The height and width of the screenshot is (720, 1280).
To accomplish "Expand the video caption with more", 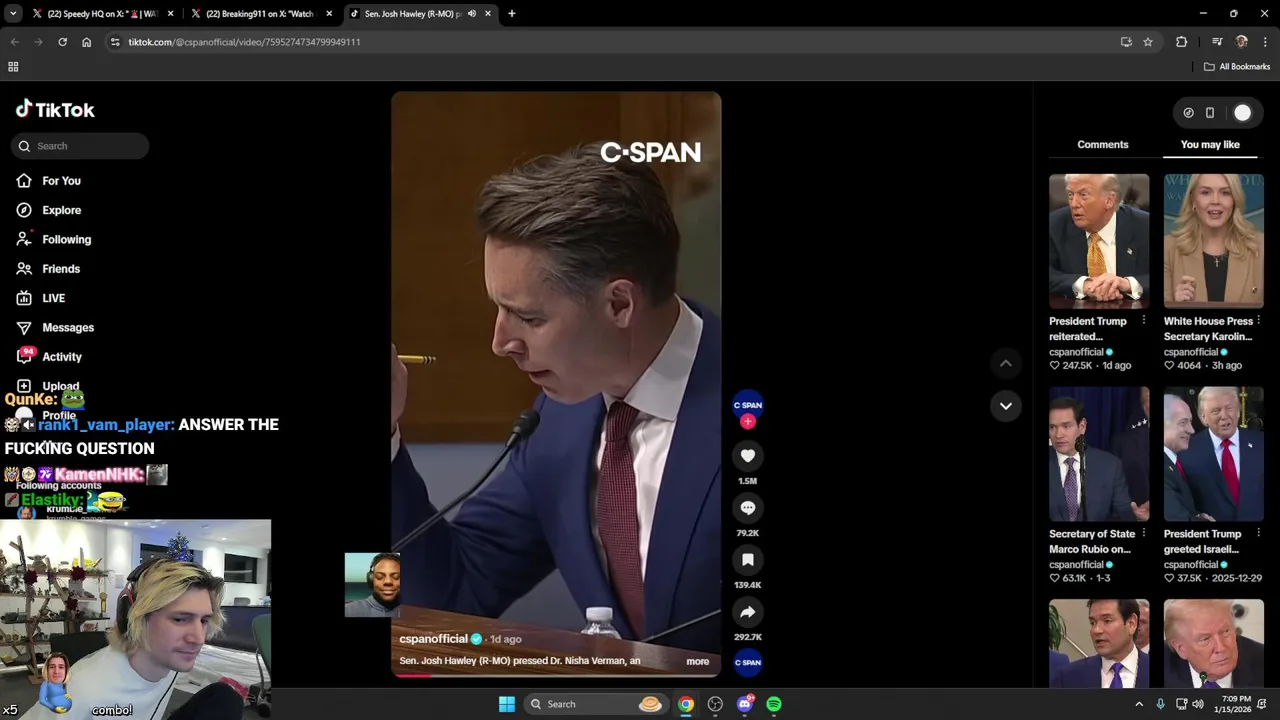I will point(697,661).
